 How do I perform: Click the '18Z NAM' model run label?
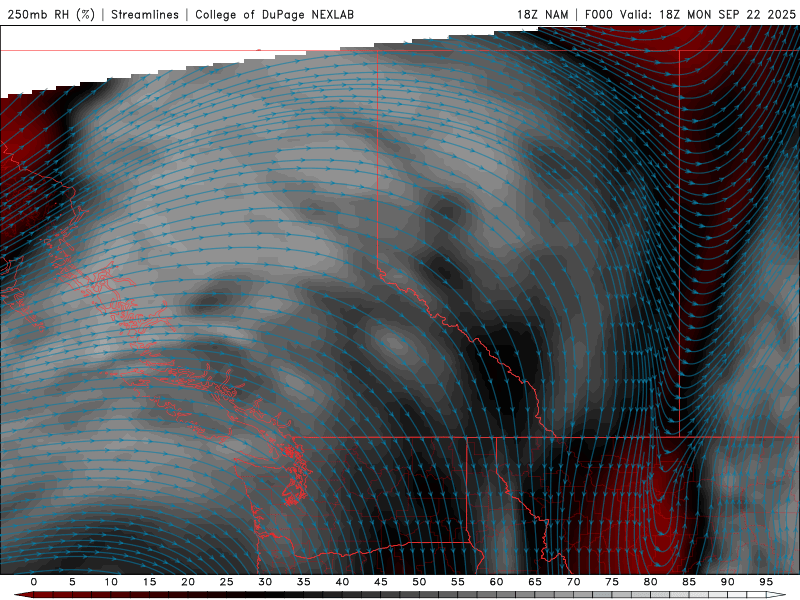[542, 14]
